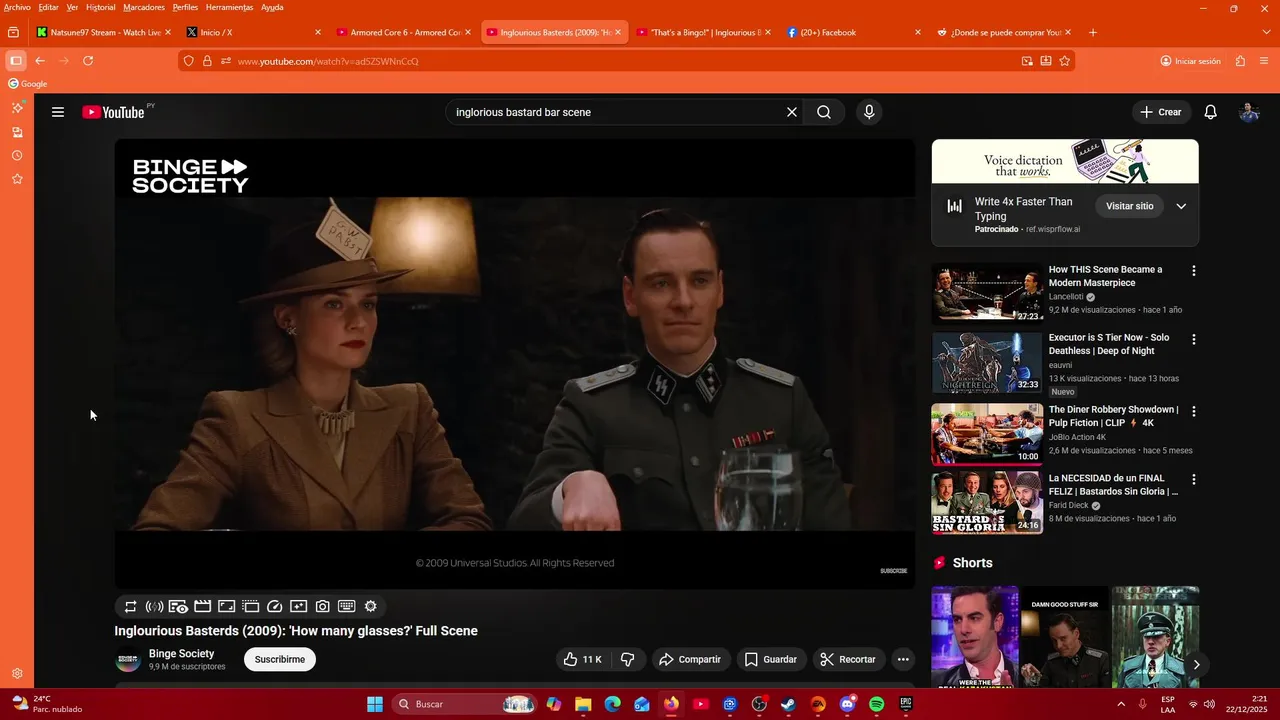Click the volume boost icon below the video
This screenshot has width=1280, height=720.
pyautogui.click(x=154, y=606)
